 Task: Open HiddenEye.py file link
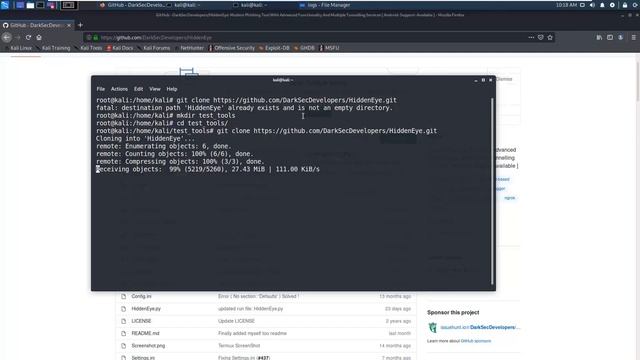point(146,309)
